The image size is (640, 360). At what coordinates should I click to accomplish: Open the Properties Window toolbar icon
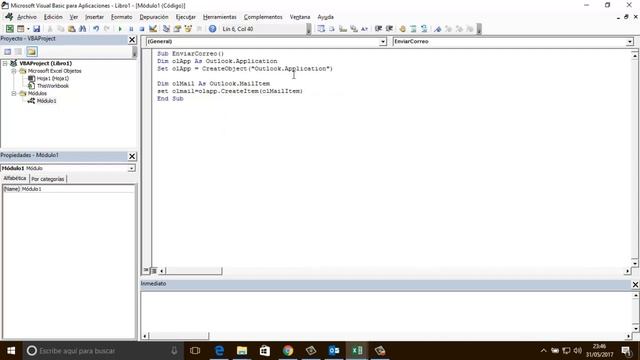[177, 29]
